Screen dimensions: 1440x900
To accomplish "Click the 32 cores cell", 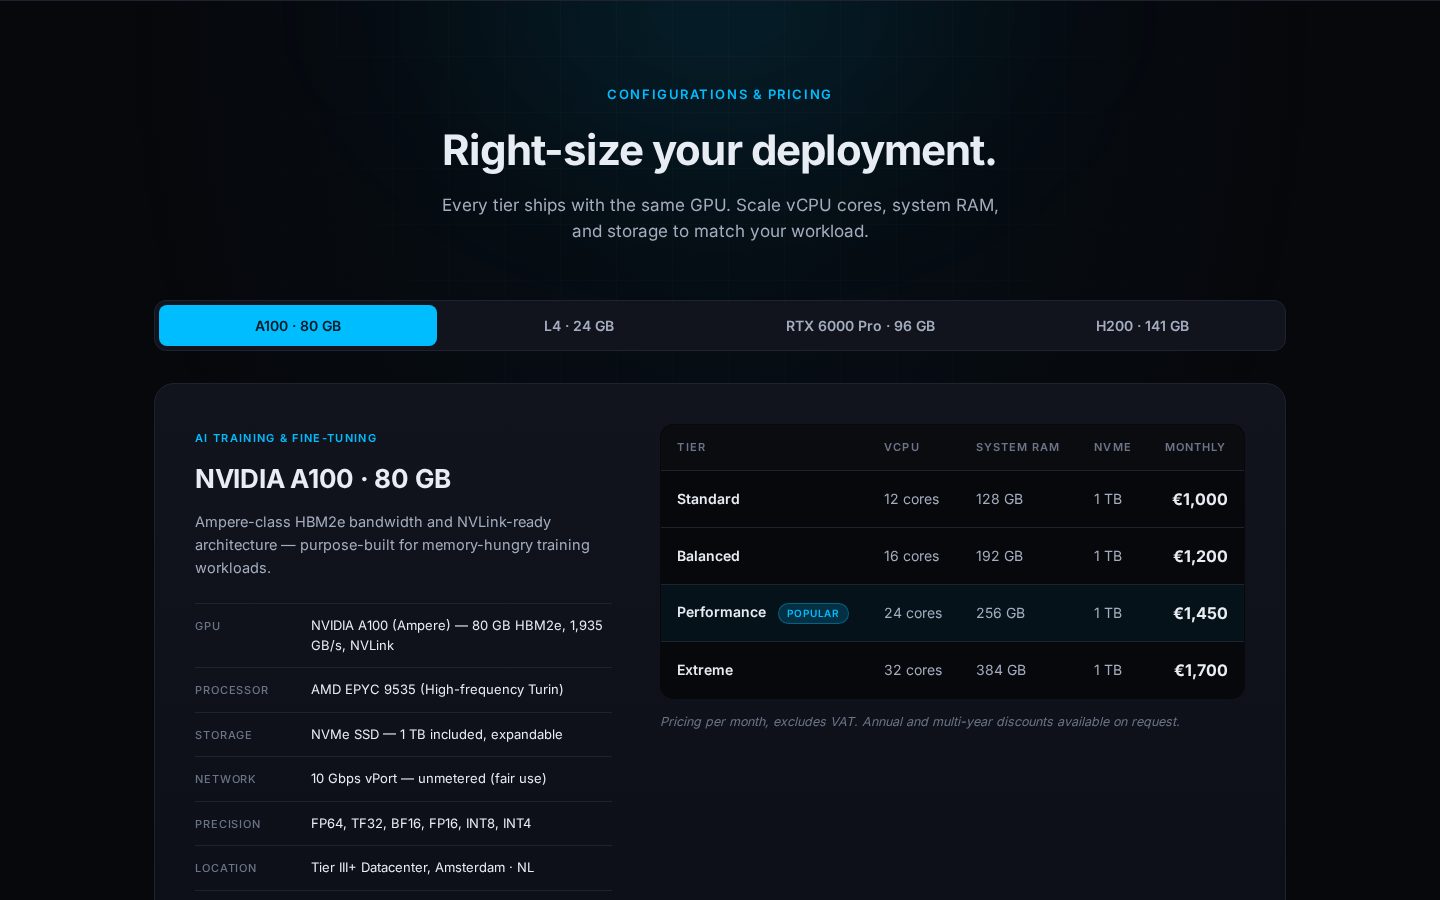I will [913, 670].
